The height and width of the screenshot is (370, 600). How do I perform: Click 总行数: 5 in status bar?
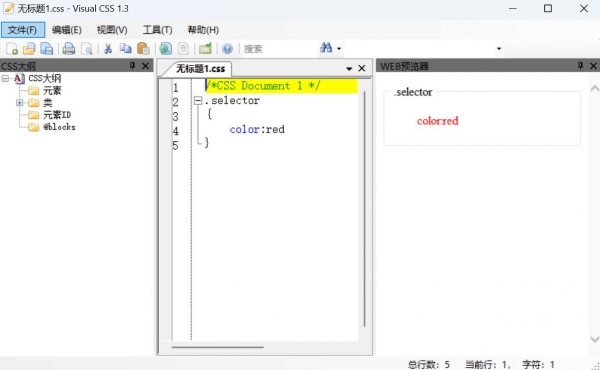tap(429, 364)
